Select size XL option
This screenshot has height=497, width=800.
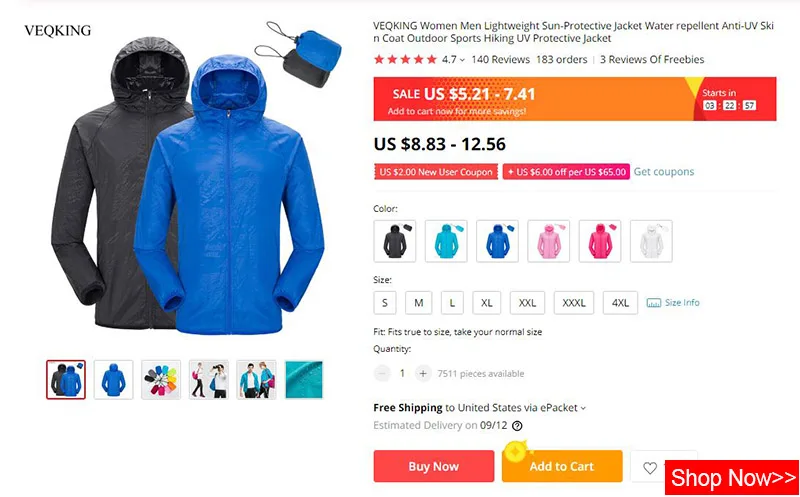487,303
